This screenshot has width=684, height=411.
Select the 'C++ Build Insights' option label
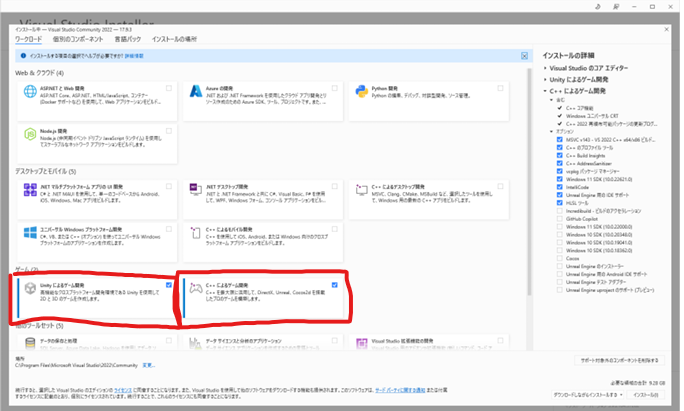(585, 155)
